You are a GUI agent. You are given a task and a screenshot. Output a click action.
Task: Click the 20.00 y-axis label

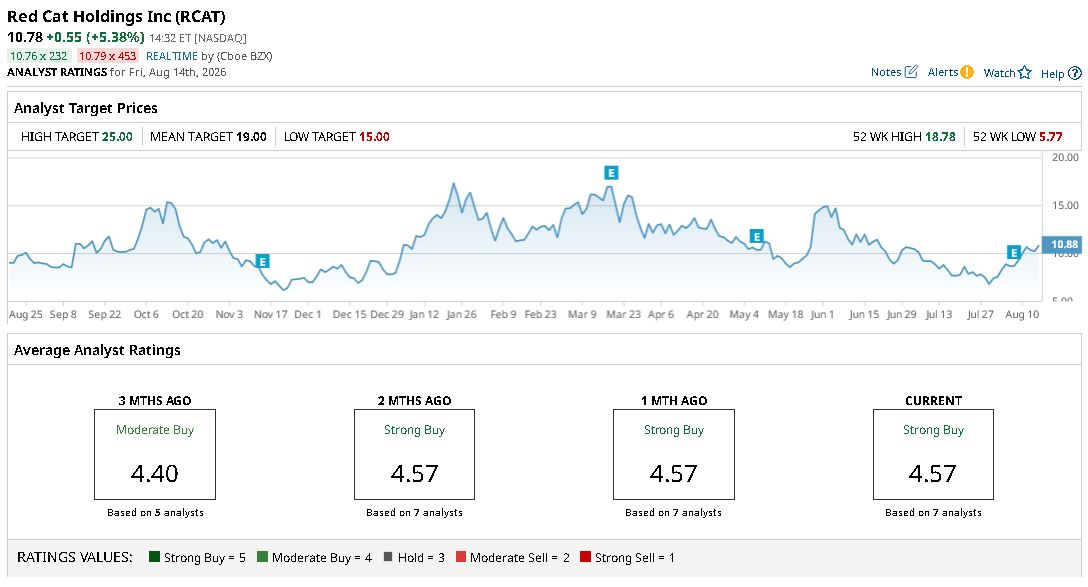(1065, 158)
